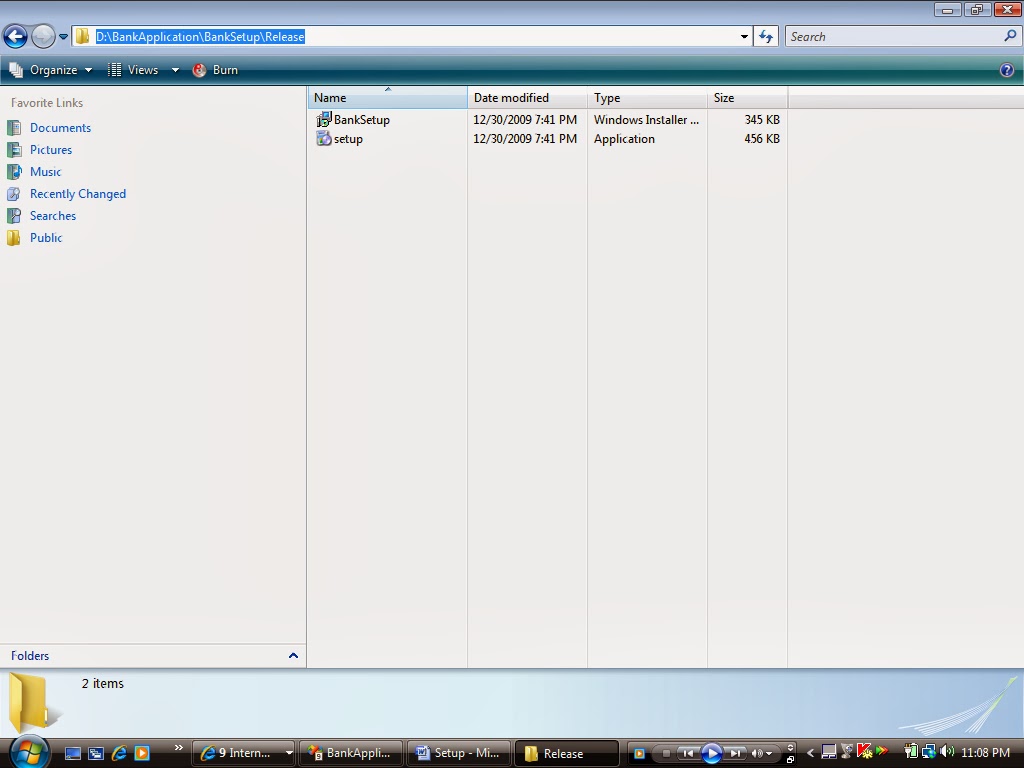1024x768 pixels.
Task: Open the address bar history dropdown
Action: [744, 37]
